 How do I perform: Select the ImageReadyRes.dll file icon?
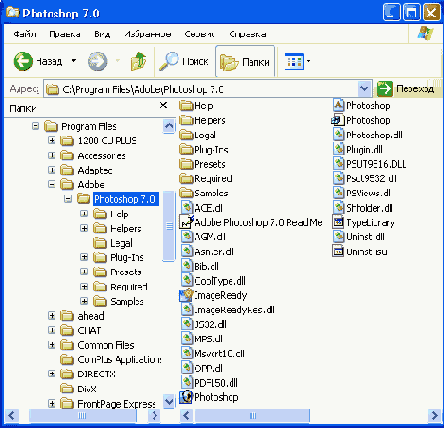click(x=187, y=310)
